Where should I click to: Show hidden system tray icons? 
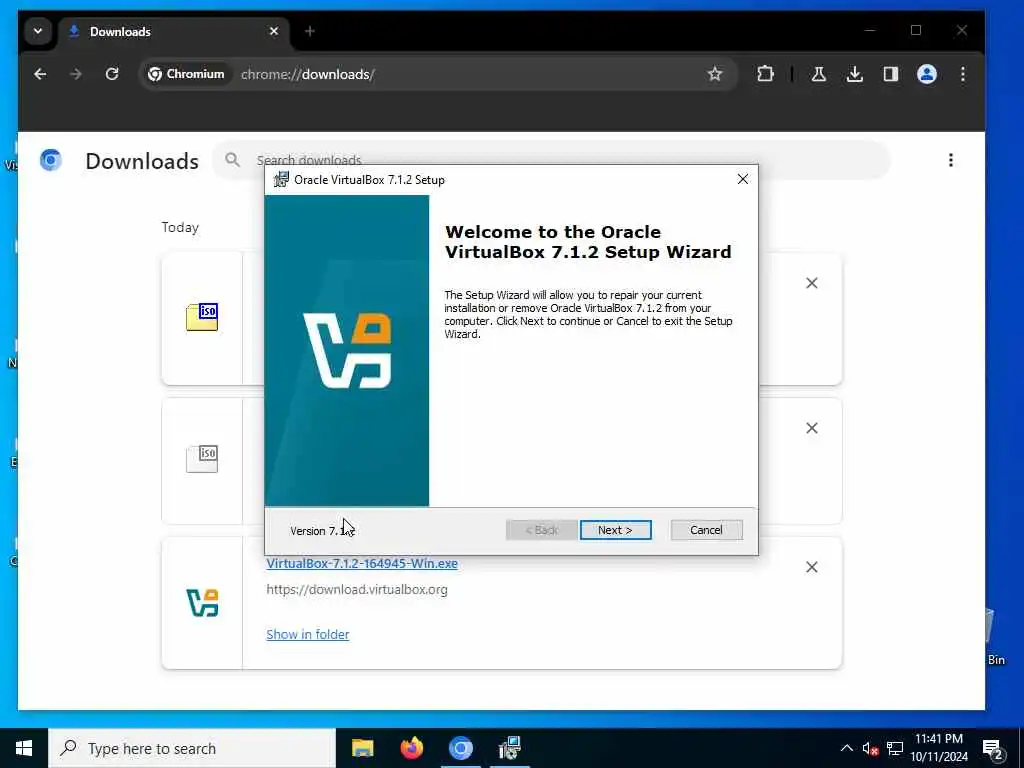(x=846, y=748)
